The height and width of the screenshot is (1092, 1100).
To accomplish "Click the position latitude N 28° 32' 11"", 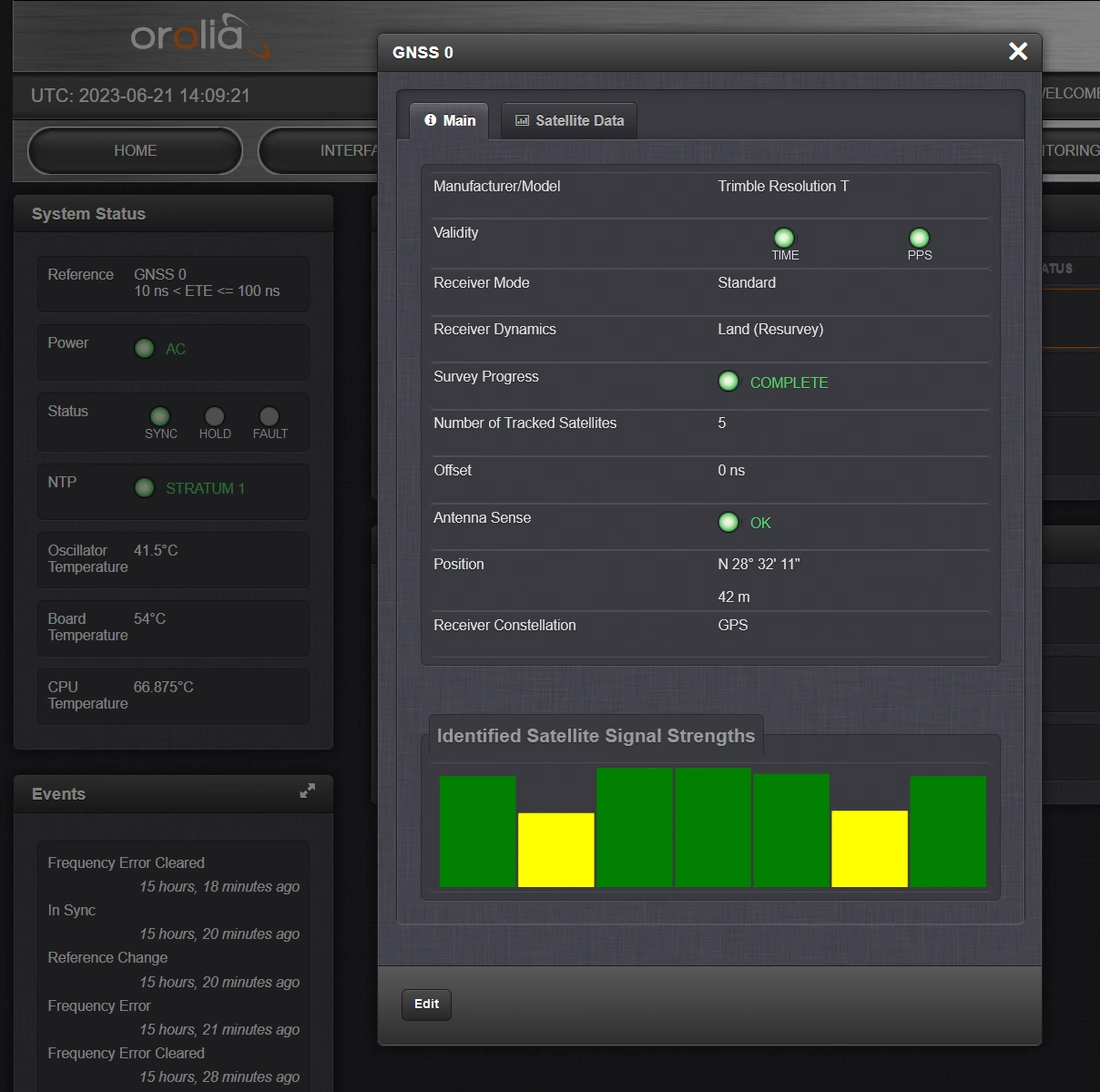I will pyautogui.click(x=758, y=564).
